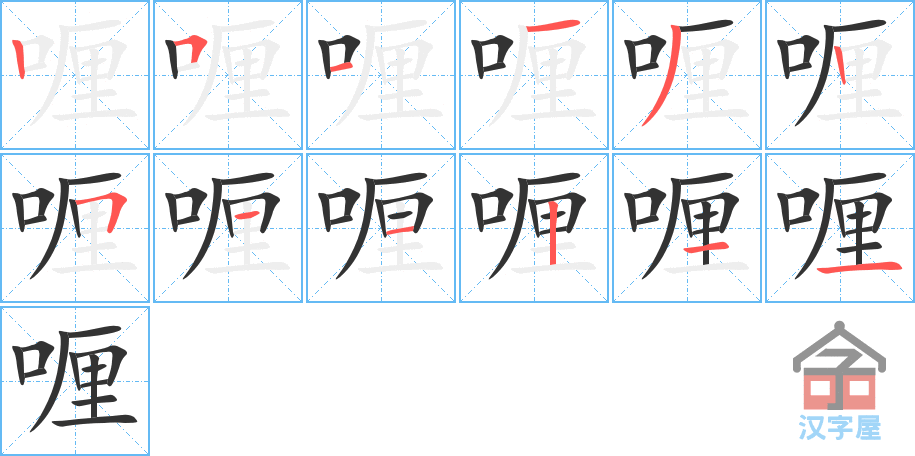Select the first stroke step thumbnail

(75, 75)
